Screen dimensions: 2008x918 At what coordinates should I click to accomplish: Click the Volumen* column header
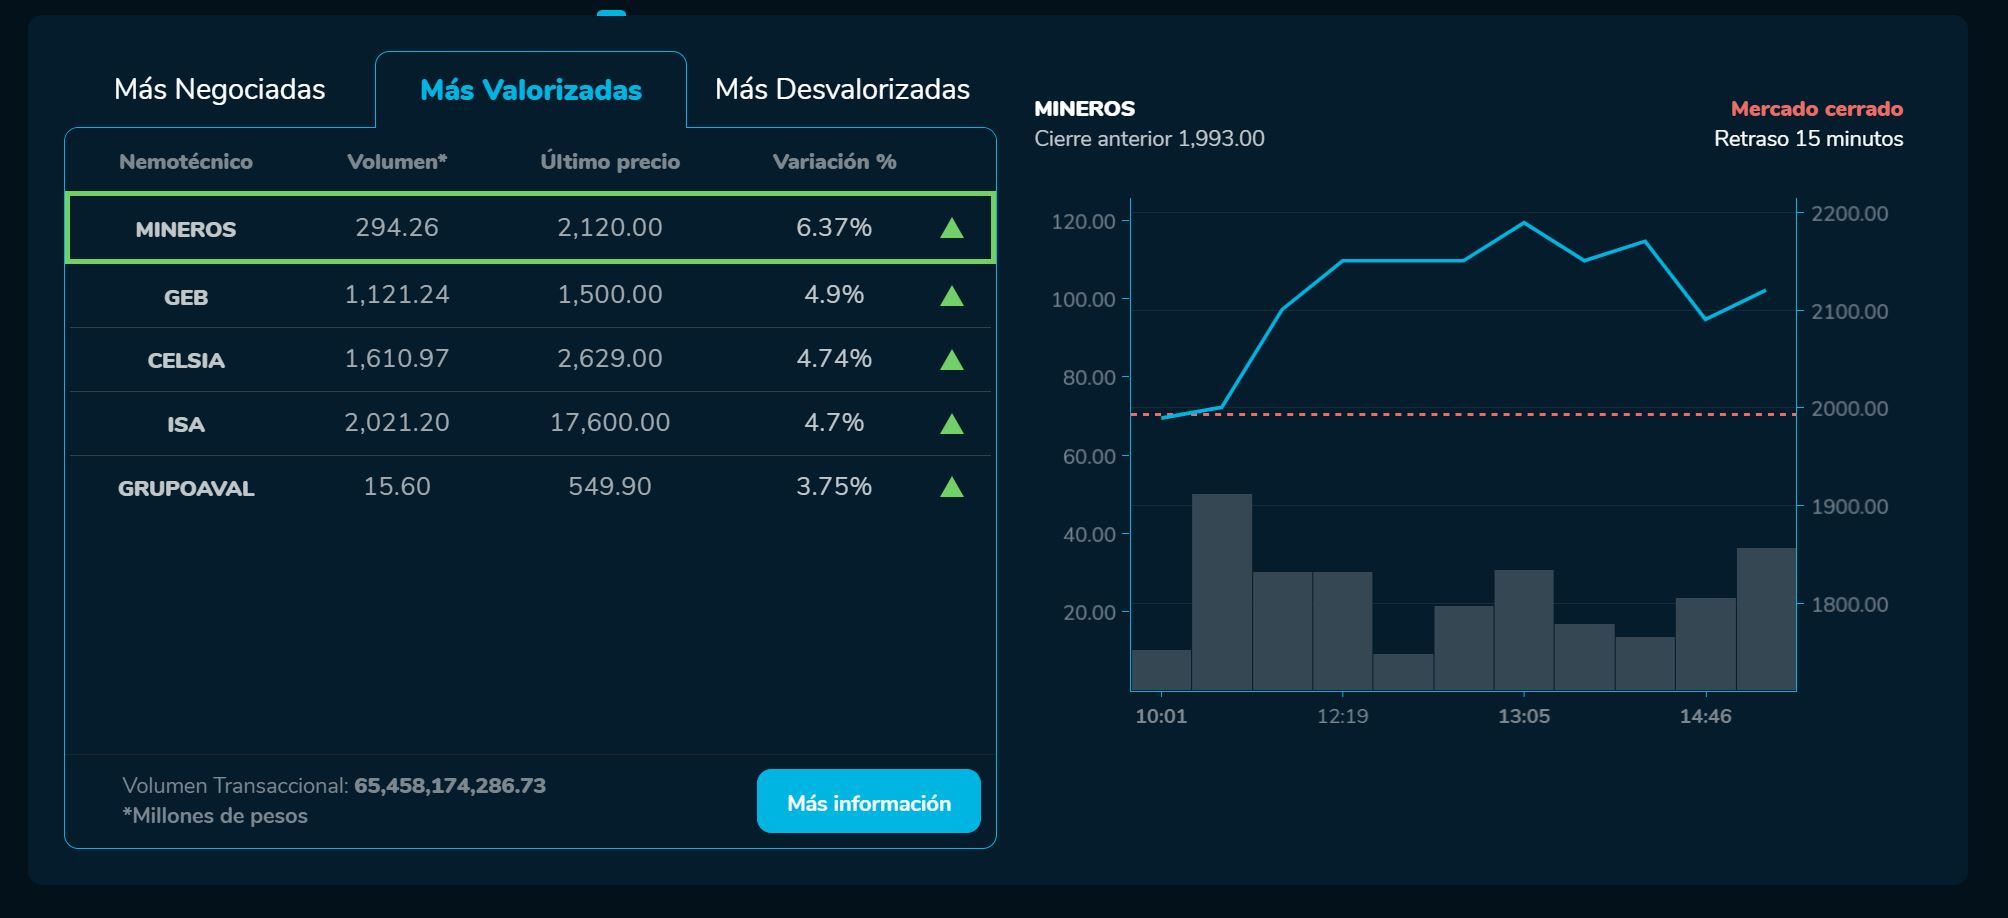point(397,160)
